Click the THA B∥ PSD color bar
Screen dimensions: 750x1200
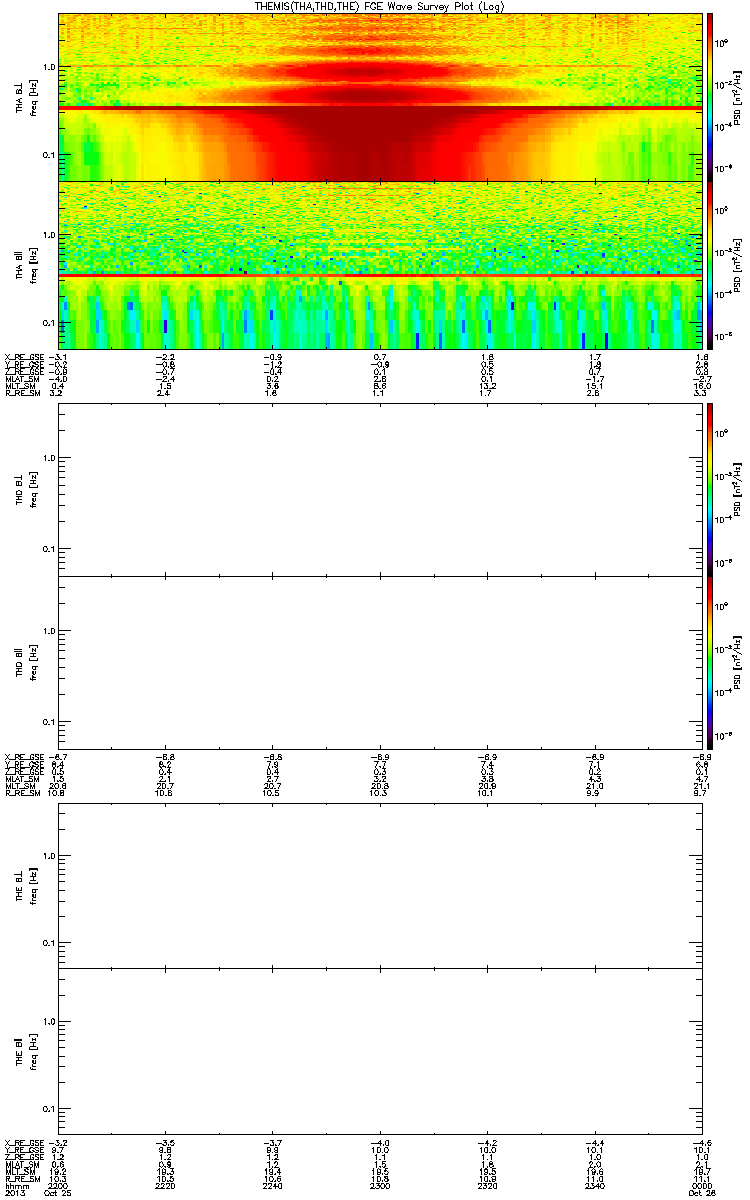click(x=710, y=264)
